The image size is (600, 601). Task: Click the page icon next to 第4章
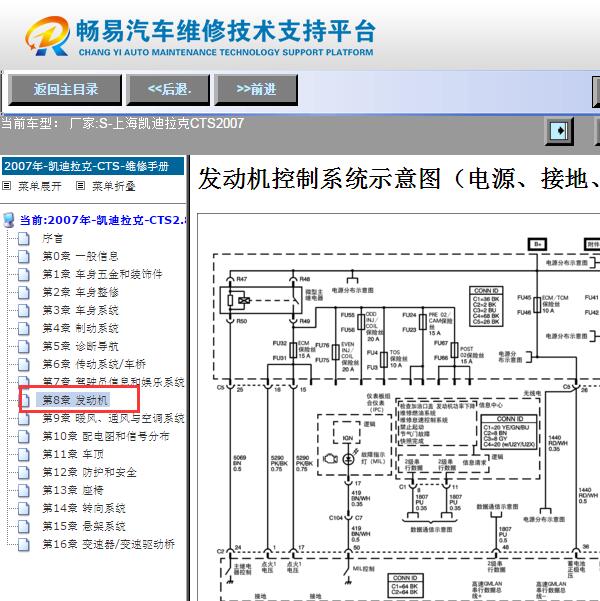(x=24, y=328)
